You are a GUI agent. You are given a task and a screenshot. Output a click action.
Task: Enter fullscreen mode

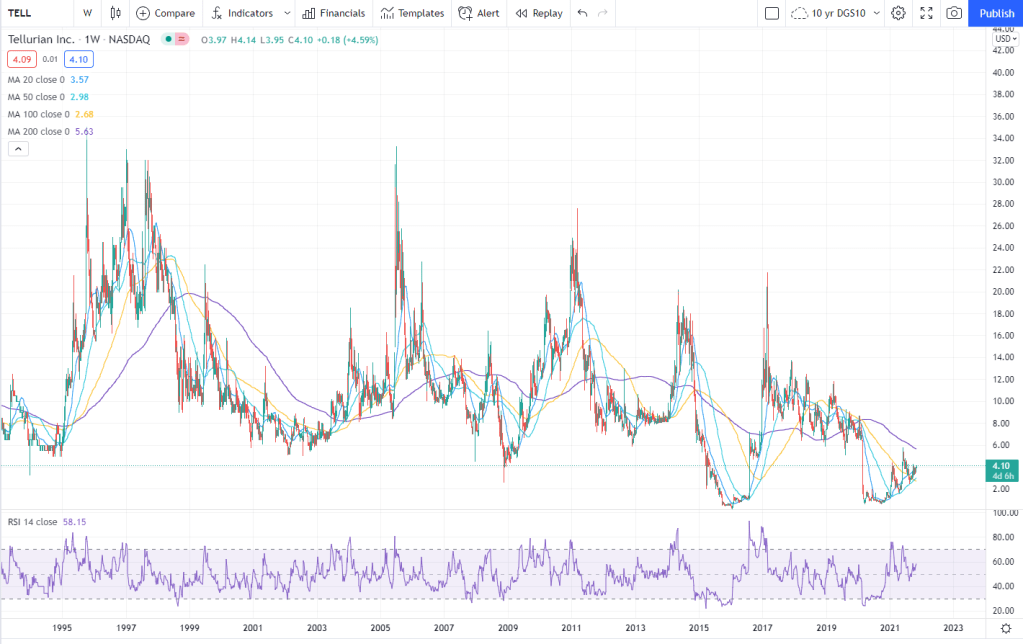[926, 13]
